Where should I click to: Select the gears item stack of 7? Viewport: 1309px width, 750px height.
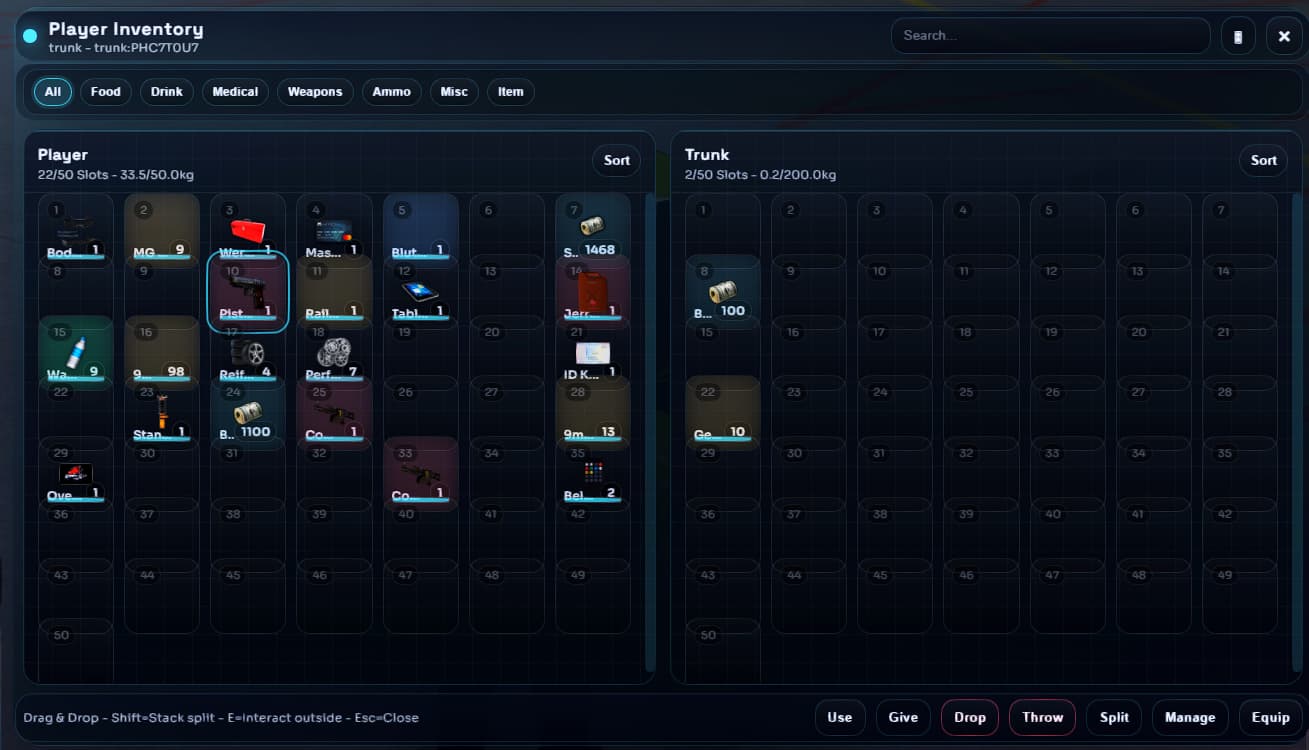click(334, 352)
